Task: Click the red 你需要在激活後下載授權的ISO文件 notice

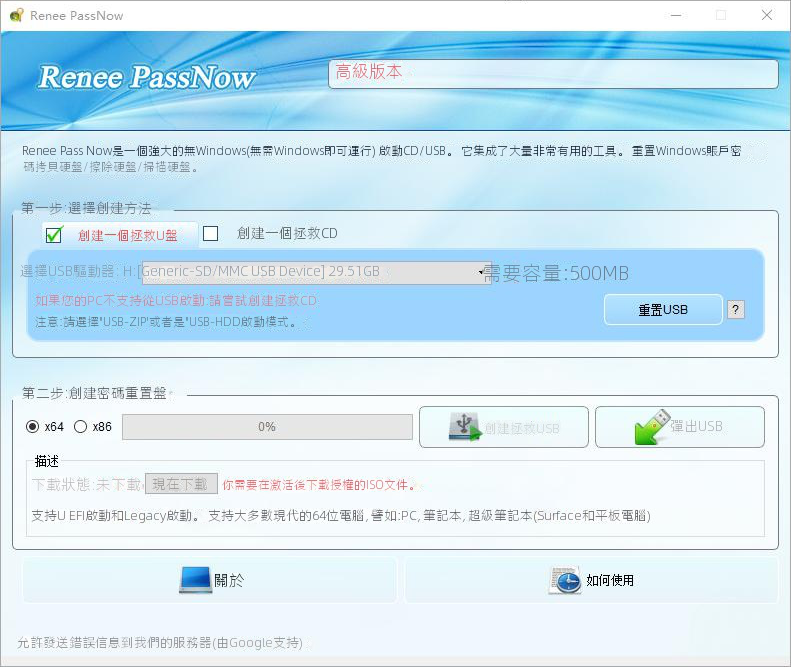Action: coord(319,485)
